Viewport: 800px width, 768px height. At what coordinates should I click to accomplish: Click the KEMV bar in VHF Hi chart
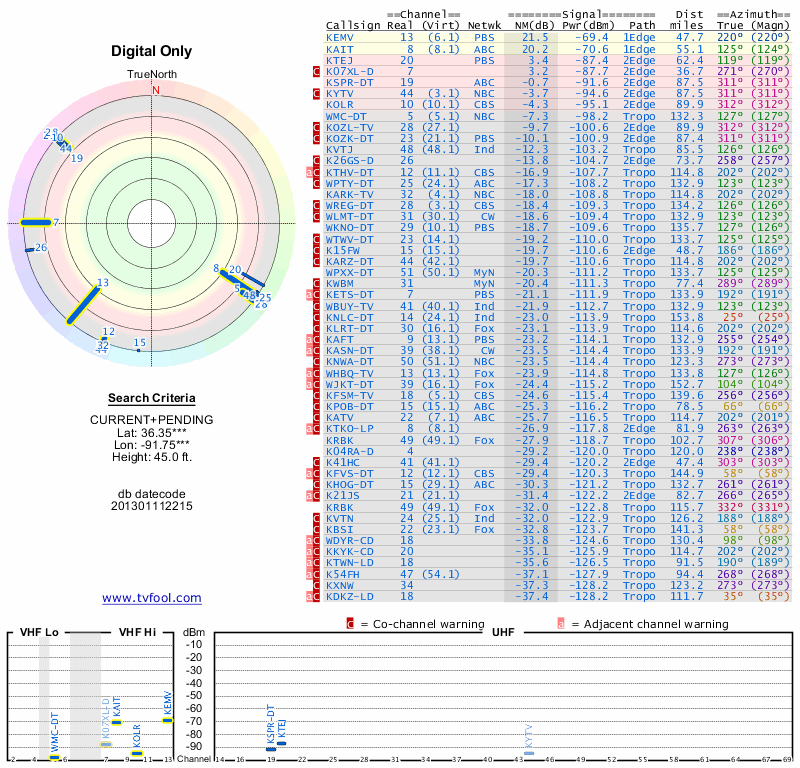pyautogui.click(x=168, y=720)
